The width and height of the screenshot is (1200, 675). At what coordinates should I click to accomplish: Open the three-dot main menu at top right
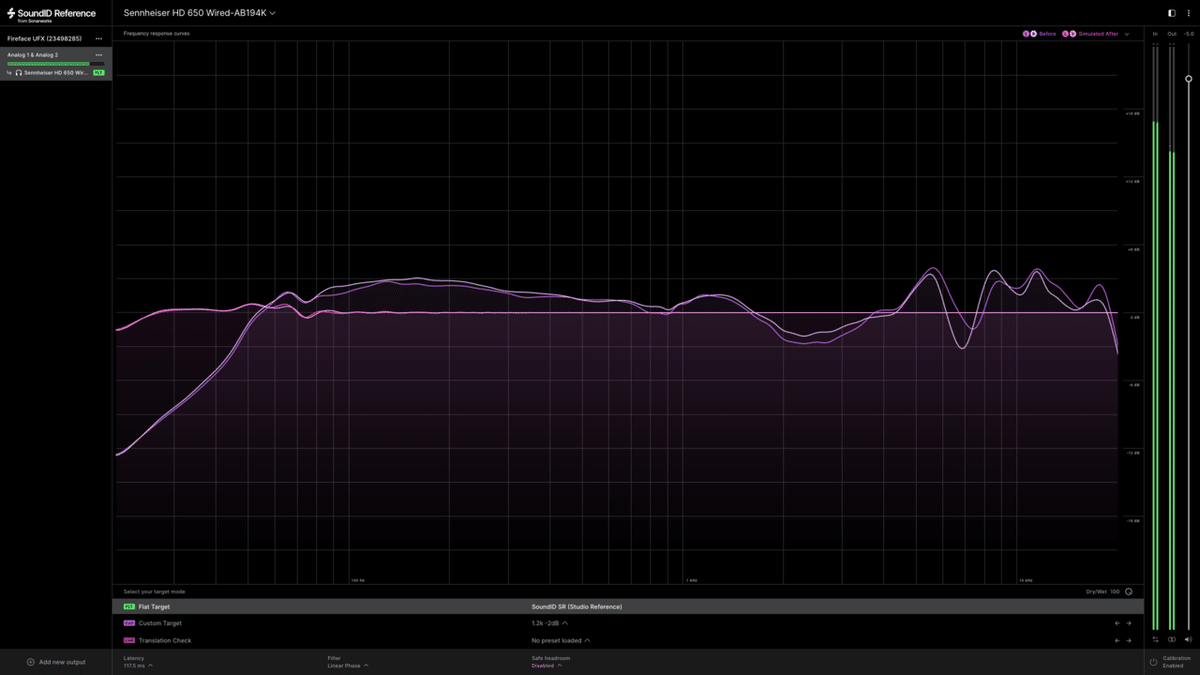coord(1189,13)
